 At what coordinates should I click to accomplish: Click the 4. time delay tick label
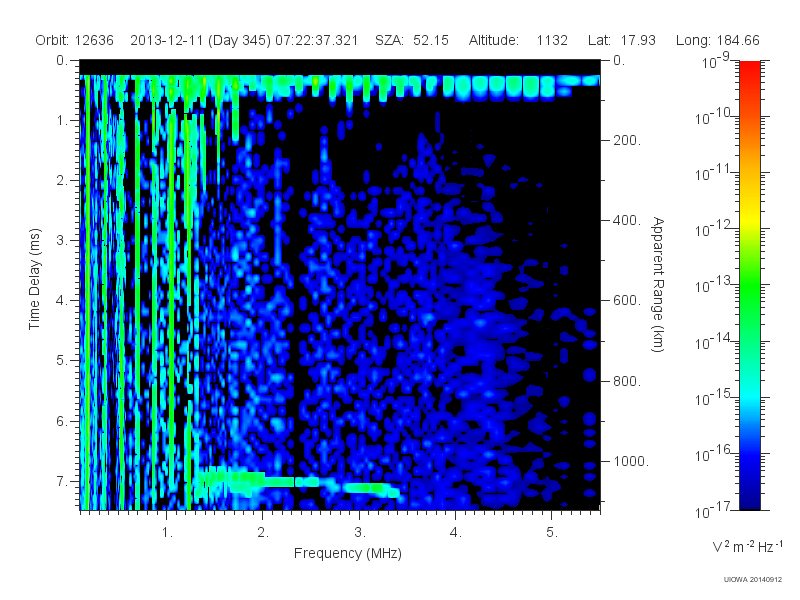coord(62,301)
